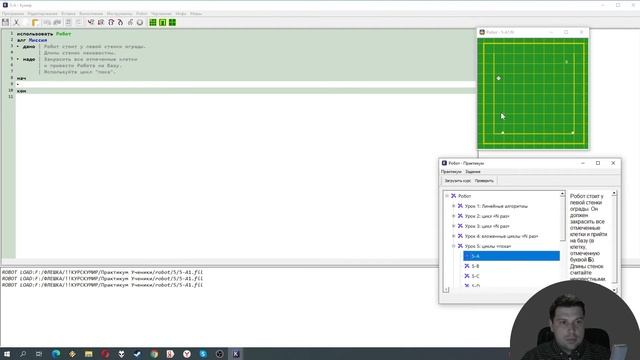The width and height of the screenshot is (640, 360).
Task: Open Google Chrome from the taskbar
Action: 154,354
